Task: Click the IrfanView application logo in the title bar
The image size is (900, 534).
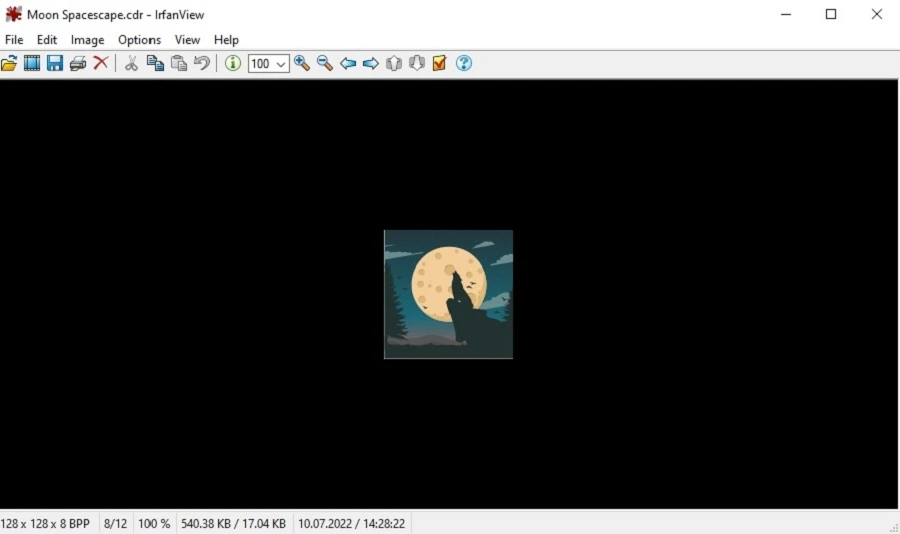Action: pos(13,14)
